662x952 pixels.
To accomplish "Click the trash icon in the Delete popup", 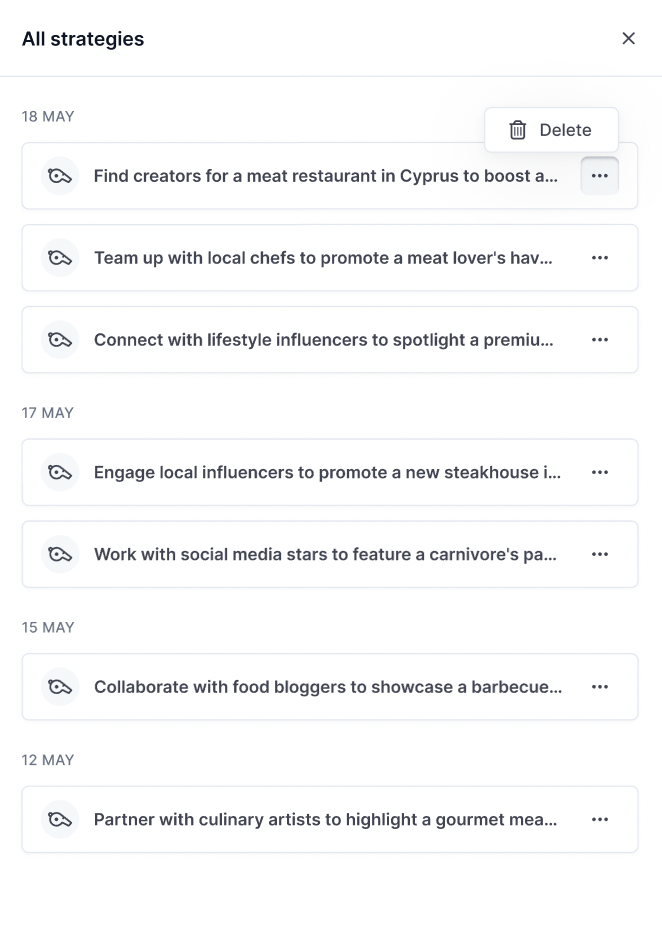I will tap(518, 130).
